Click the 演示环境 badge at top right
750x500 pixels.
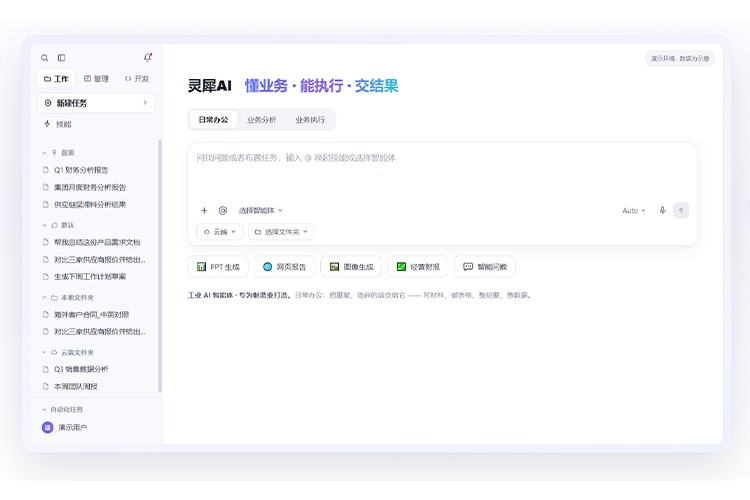(x=680, y=58)
